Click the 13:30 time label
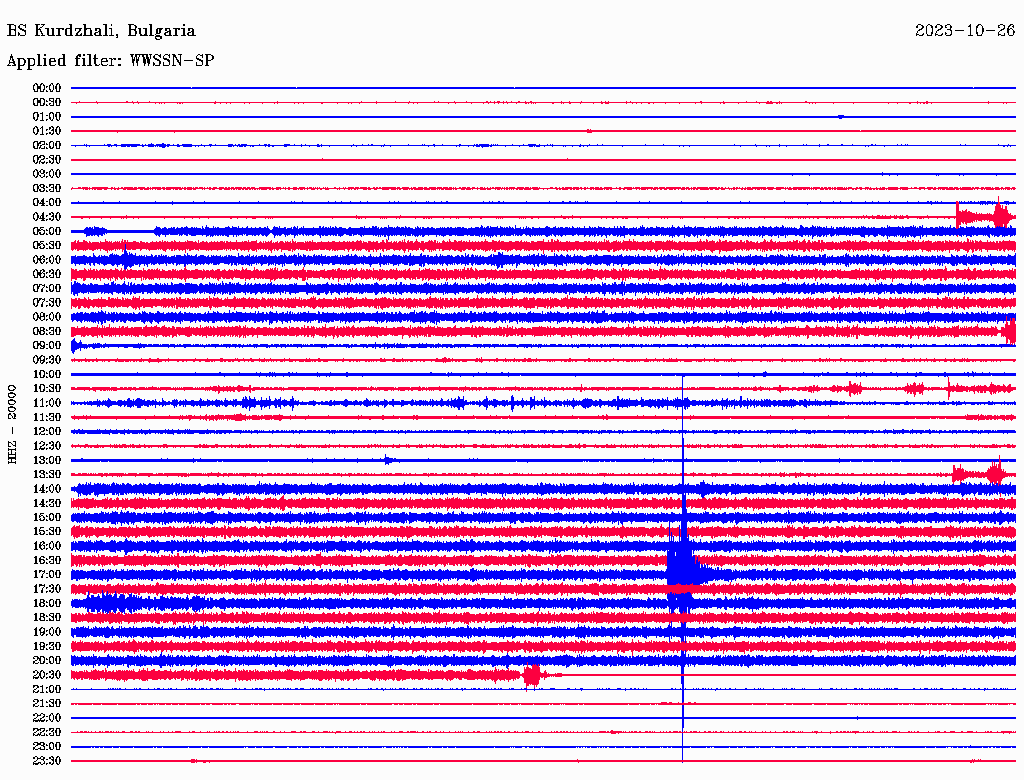Screen dimensions: 1024x780 pos(46,474)
